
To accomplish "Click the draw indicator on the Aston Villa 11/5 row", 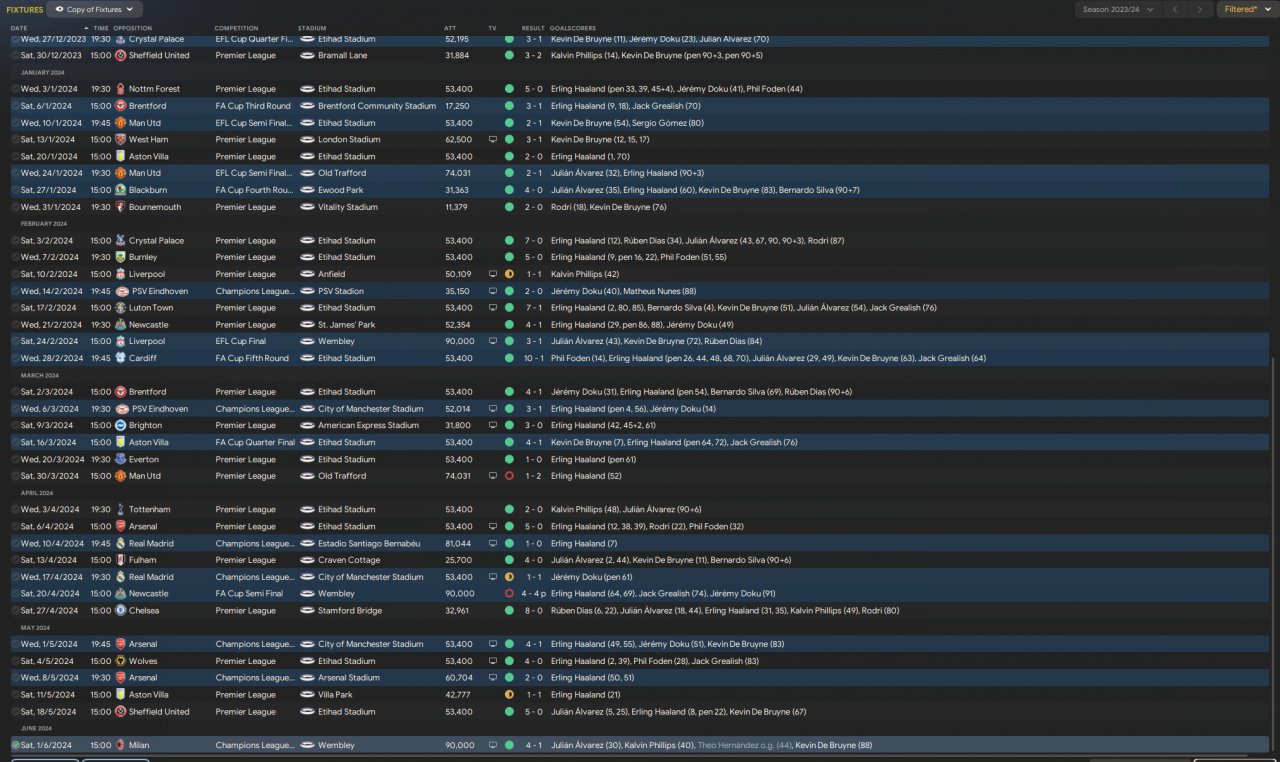I will click(x=509, y=694).
